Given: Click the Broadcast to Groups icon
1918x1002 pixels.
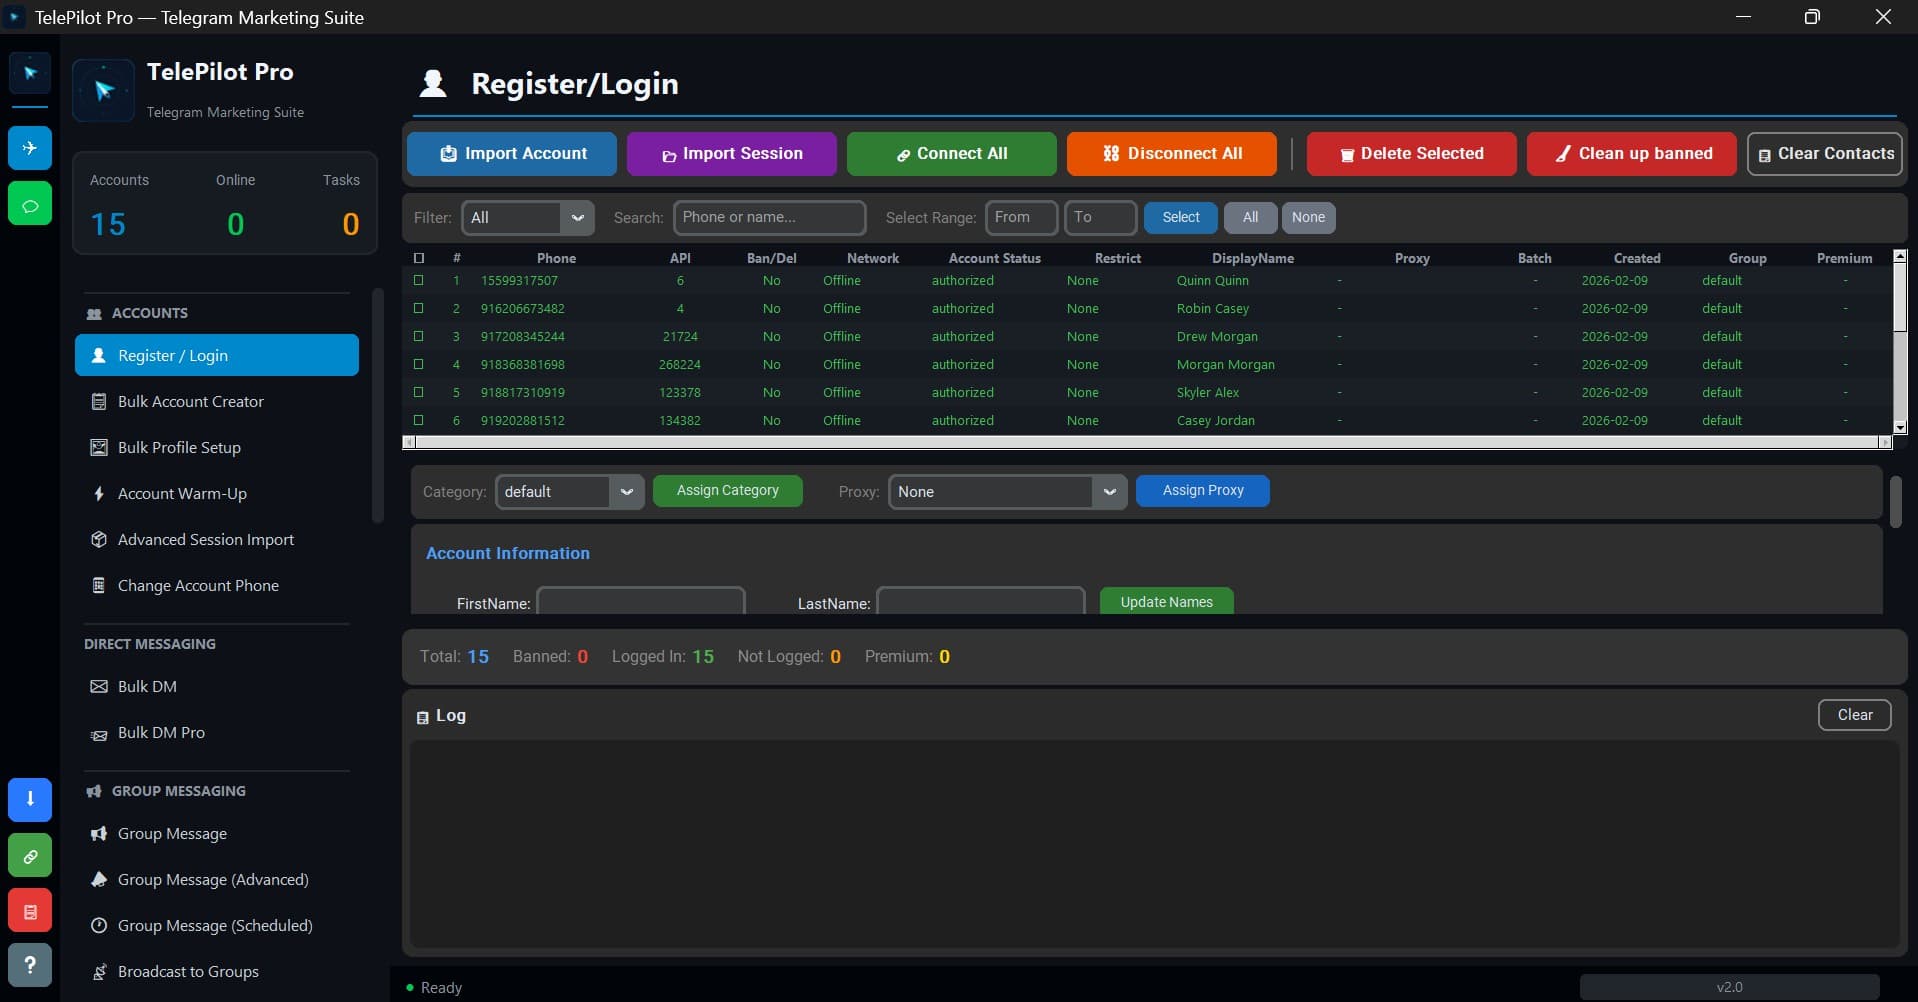Looking at the screenshot, I should click(x=99, y=972).
